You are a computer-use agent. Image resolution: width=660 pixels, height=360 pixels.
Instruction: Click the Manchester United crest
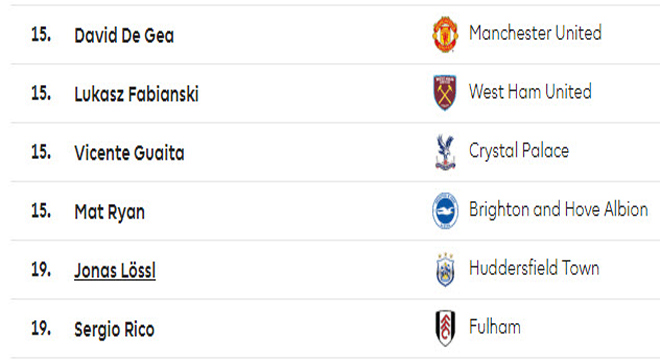tap(445, 34)
